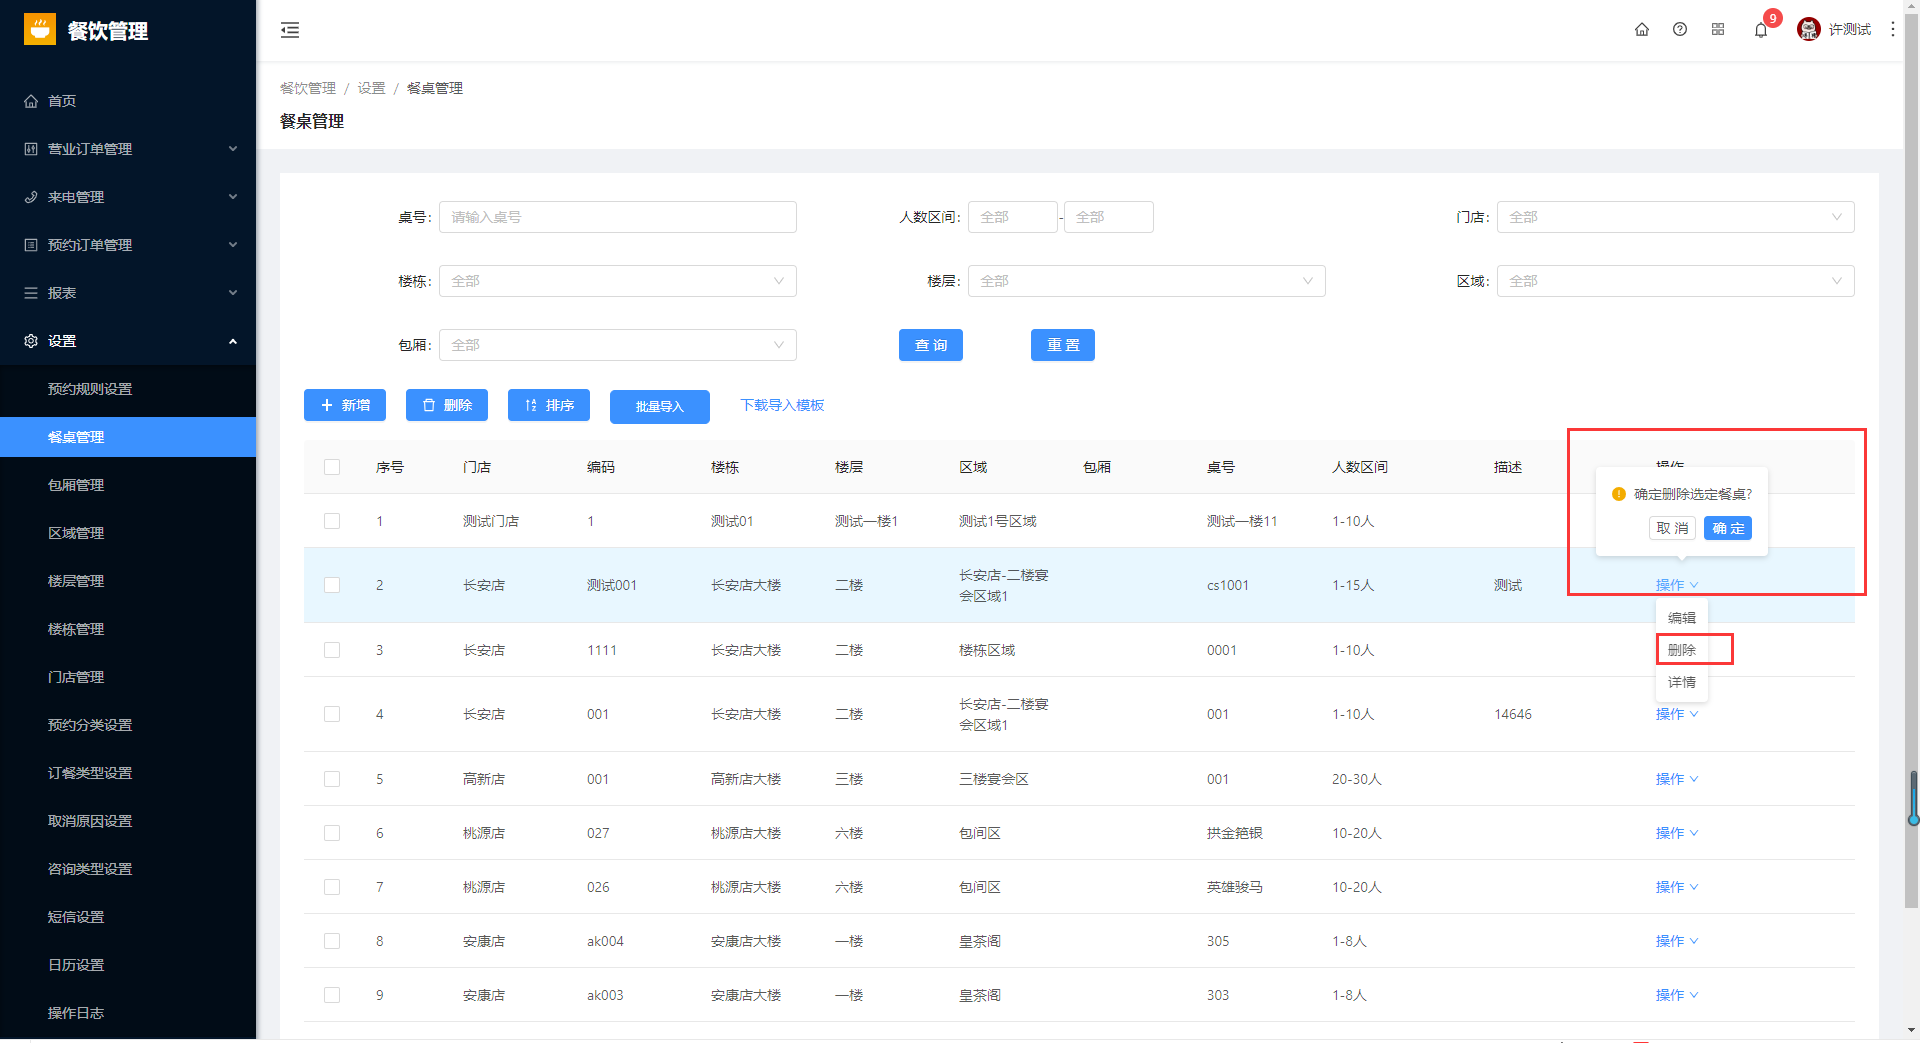Open 楼层管理 in the sidebar
This screenshot has width=1920, height=1043.
tap(128, 581)
